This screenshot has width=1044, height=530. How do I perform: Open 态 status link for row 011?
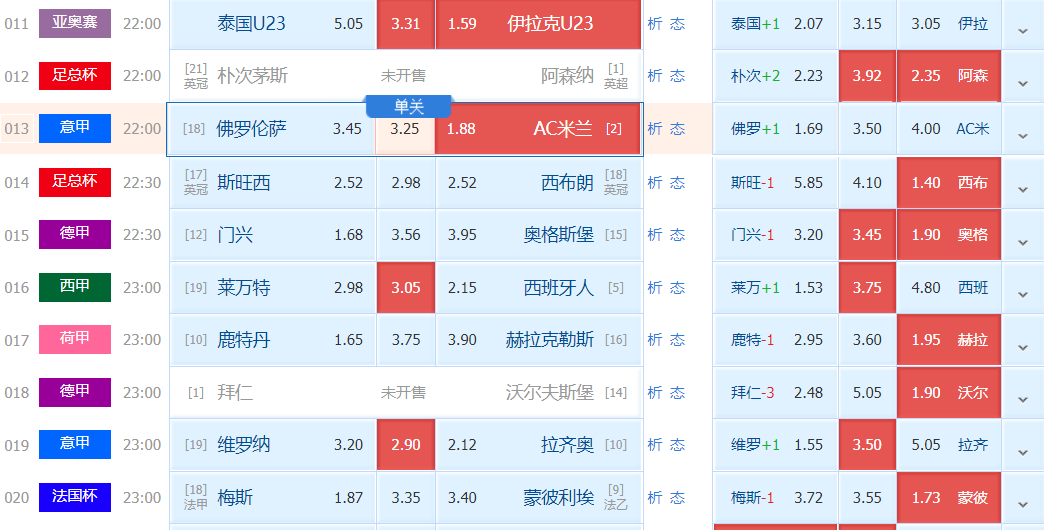coord(677,23)
